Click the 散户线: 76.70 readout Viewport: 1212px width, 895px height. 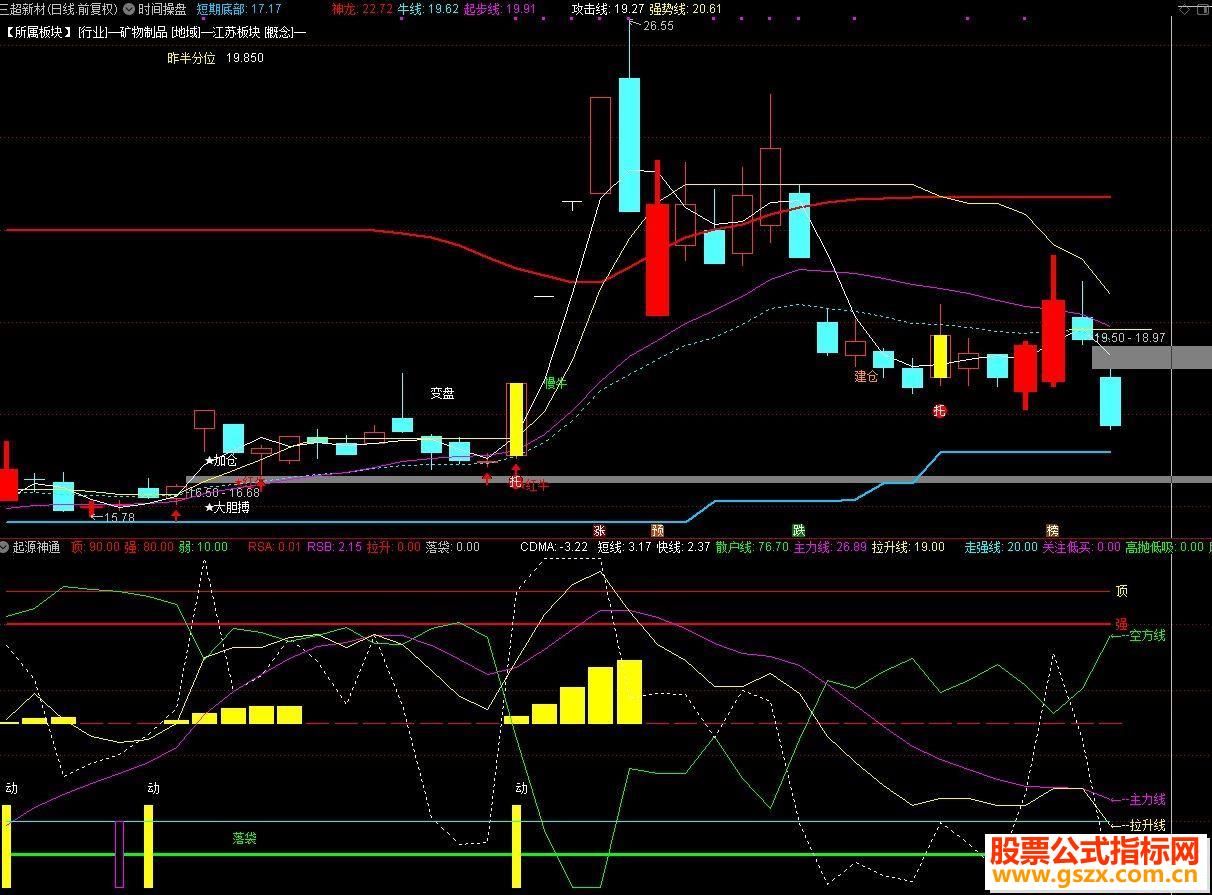(752, 547)
